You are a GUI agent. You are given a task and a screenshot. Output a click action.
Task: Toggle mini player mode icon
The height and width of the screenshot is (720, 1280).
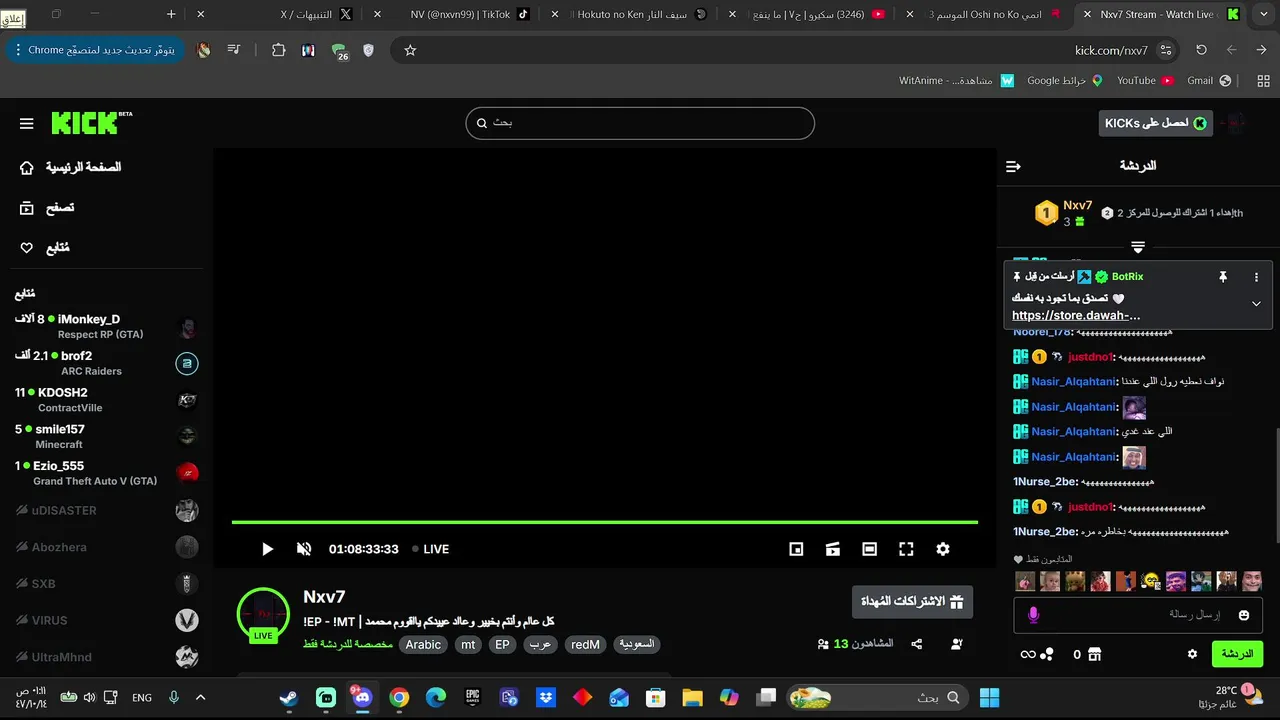[796, 549]
